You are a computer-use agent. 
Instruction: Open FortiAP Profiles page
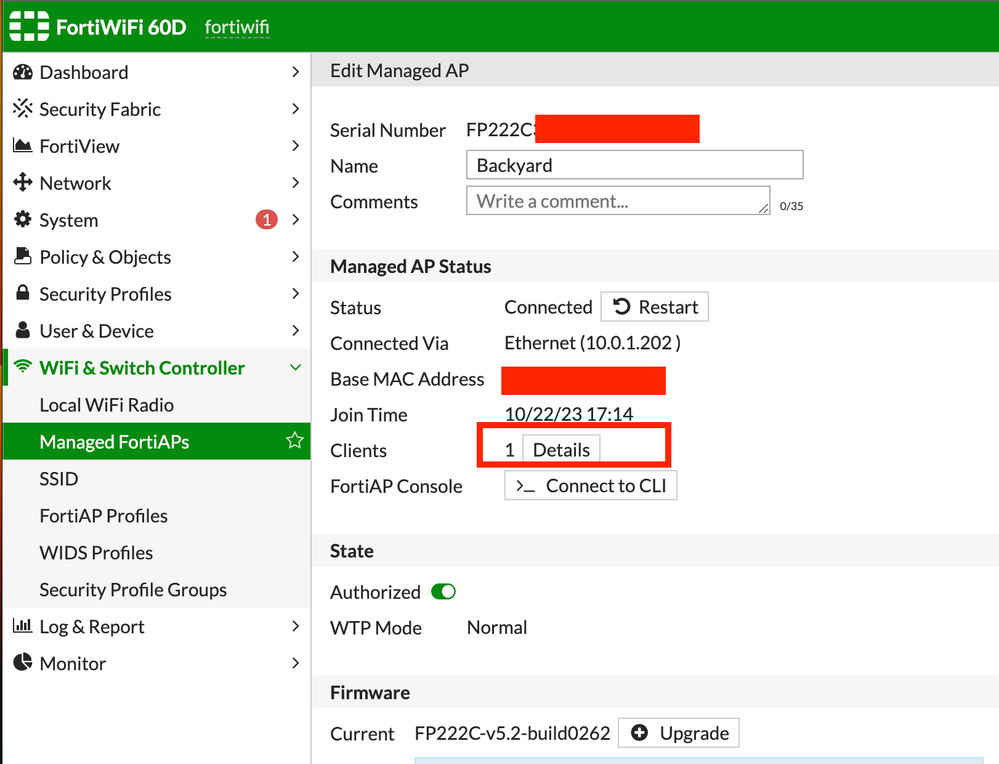(x=103, y=516)
